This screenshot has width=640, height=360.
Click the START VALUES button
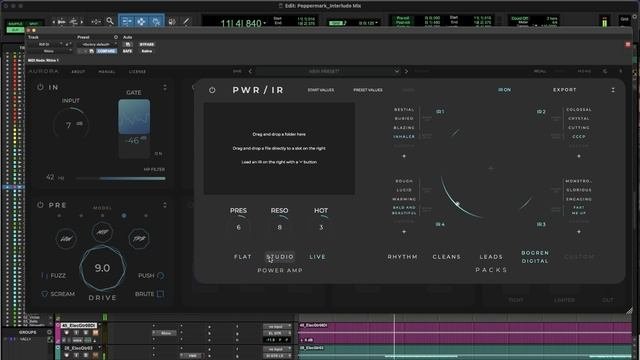coord(321,90)
